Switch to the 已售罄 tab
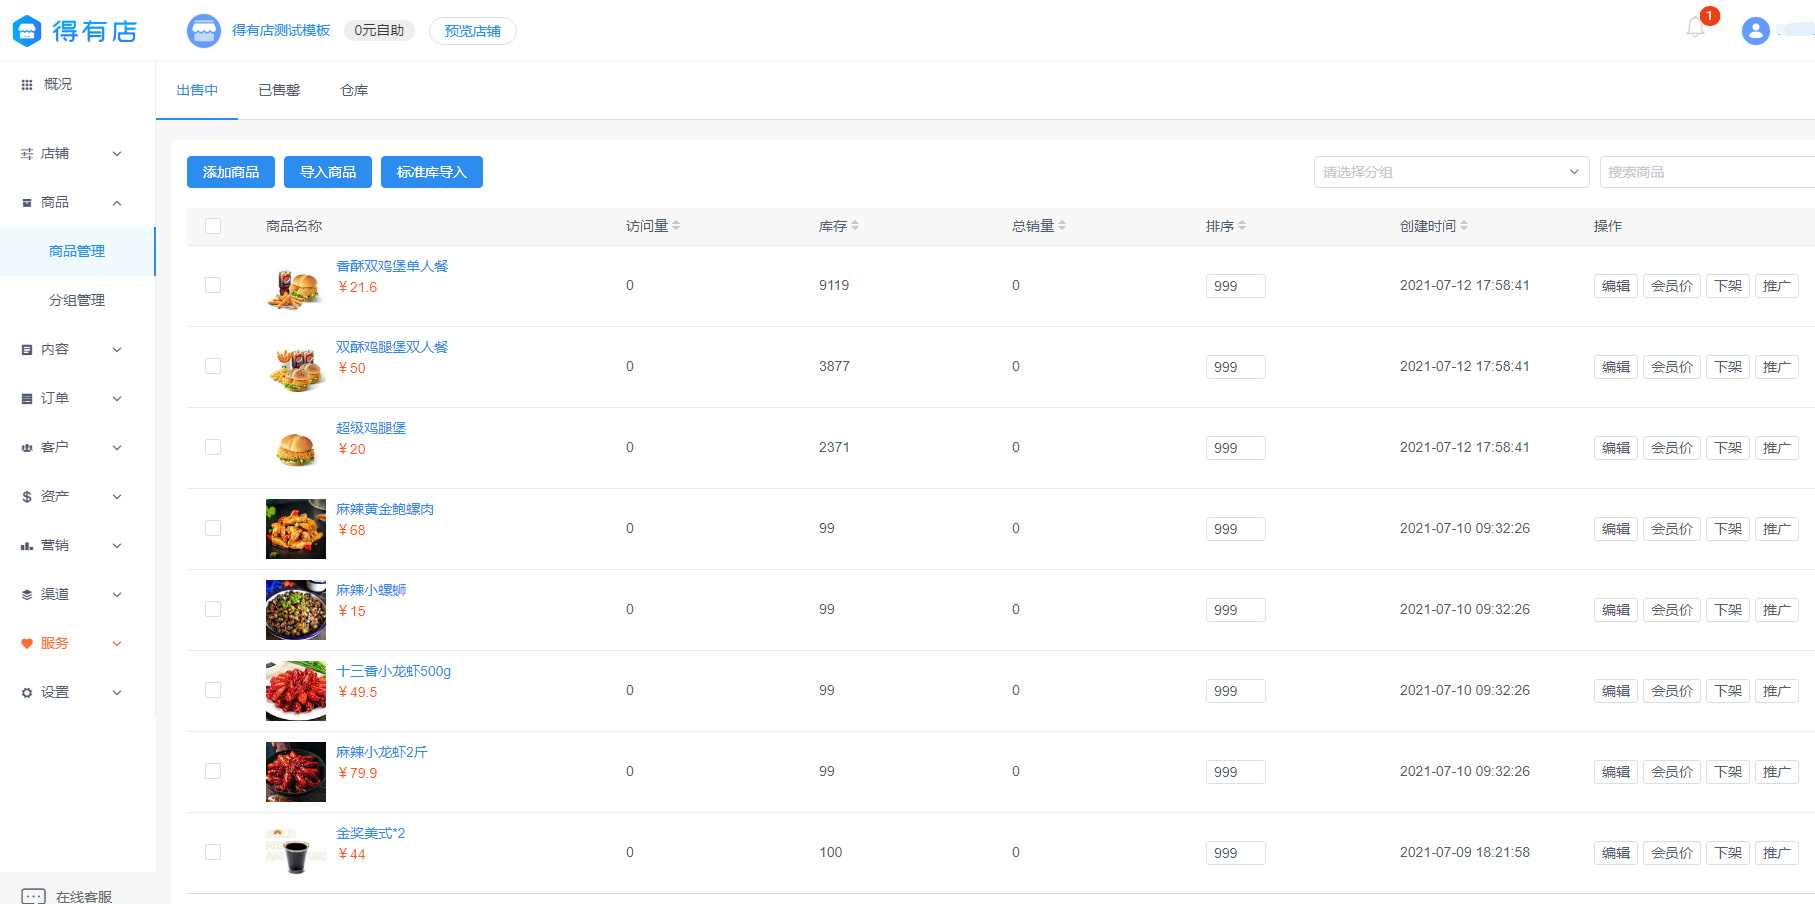 [279, 90]
